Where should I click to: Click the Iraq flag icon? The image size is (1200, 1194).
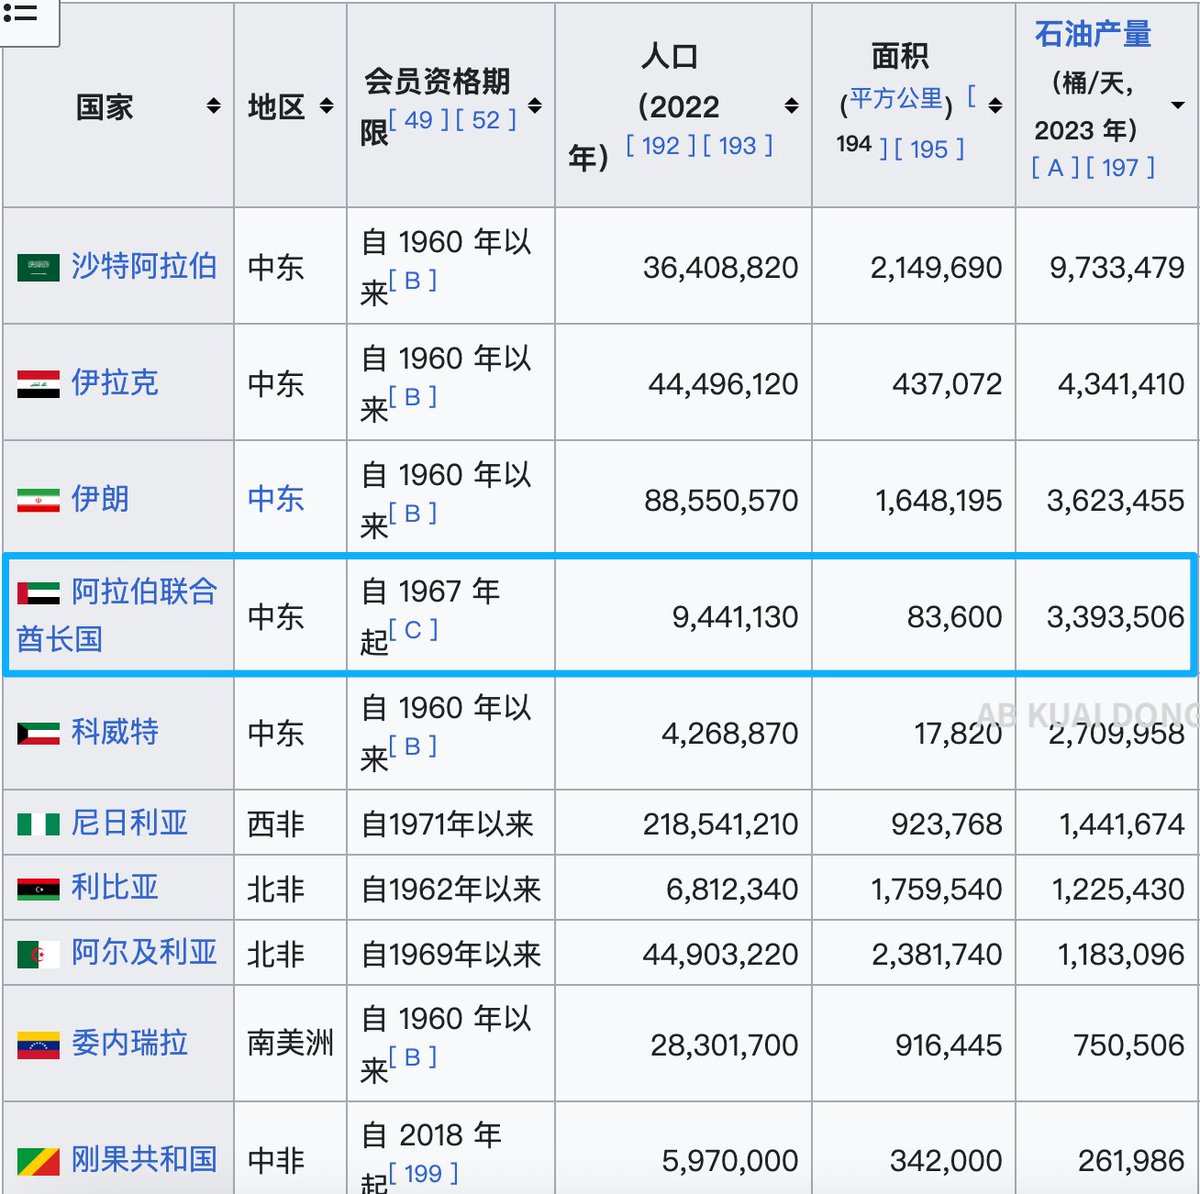coord(38,384)
